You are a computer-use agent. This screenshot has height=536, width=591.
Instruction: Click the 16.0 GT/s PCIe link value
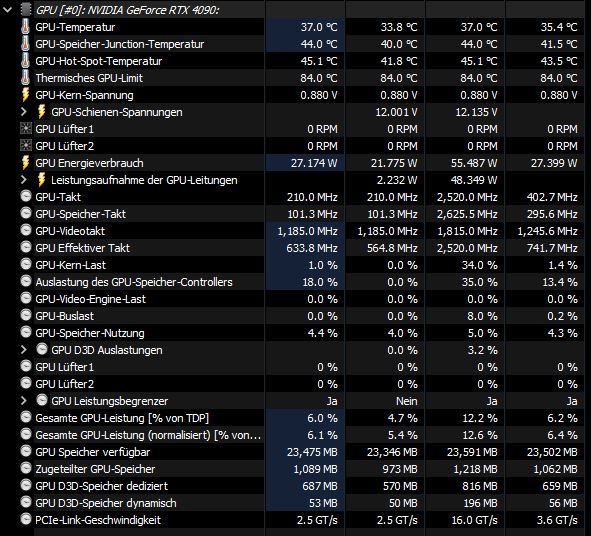(475, 520)
